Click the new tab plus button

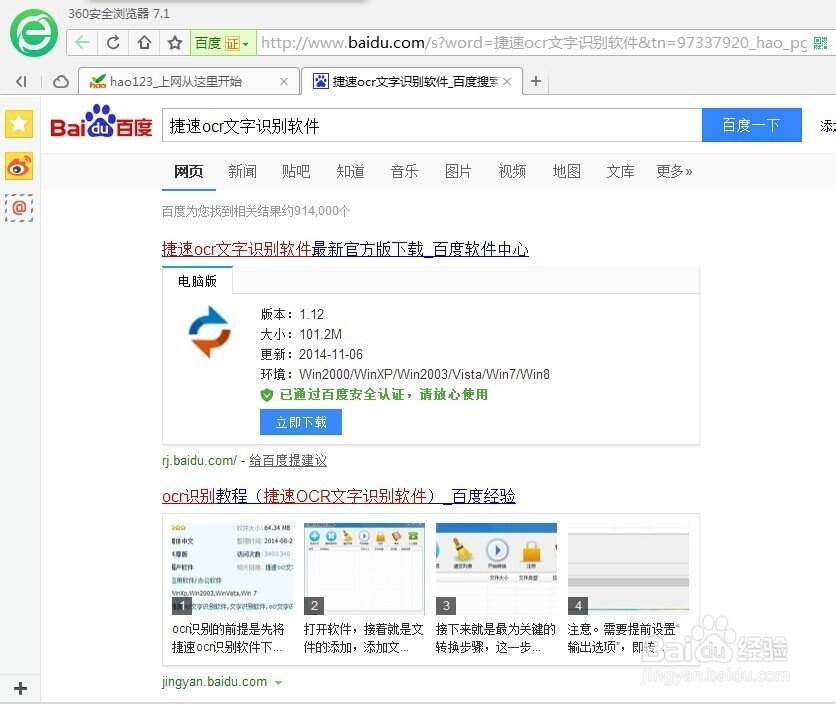(x=535, y=80)
